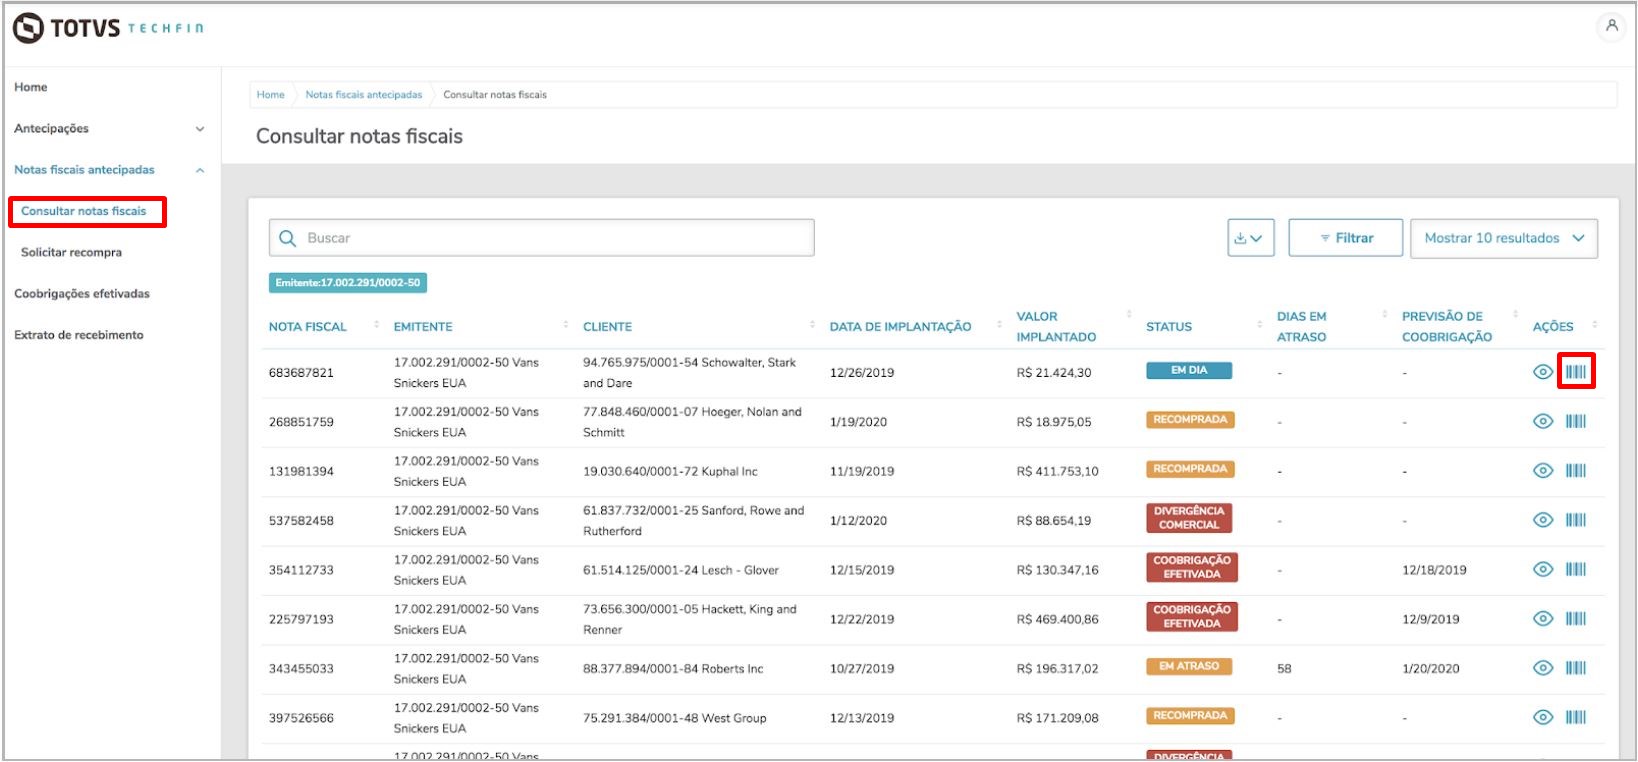Expand the Antecipações sidebar menu
This screenshot has width=1638, height=762.
coord(109,128)
